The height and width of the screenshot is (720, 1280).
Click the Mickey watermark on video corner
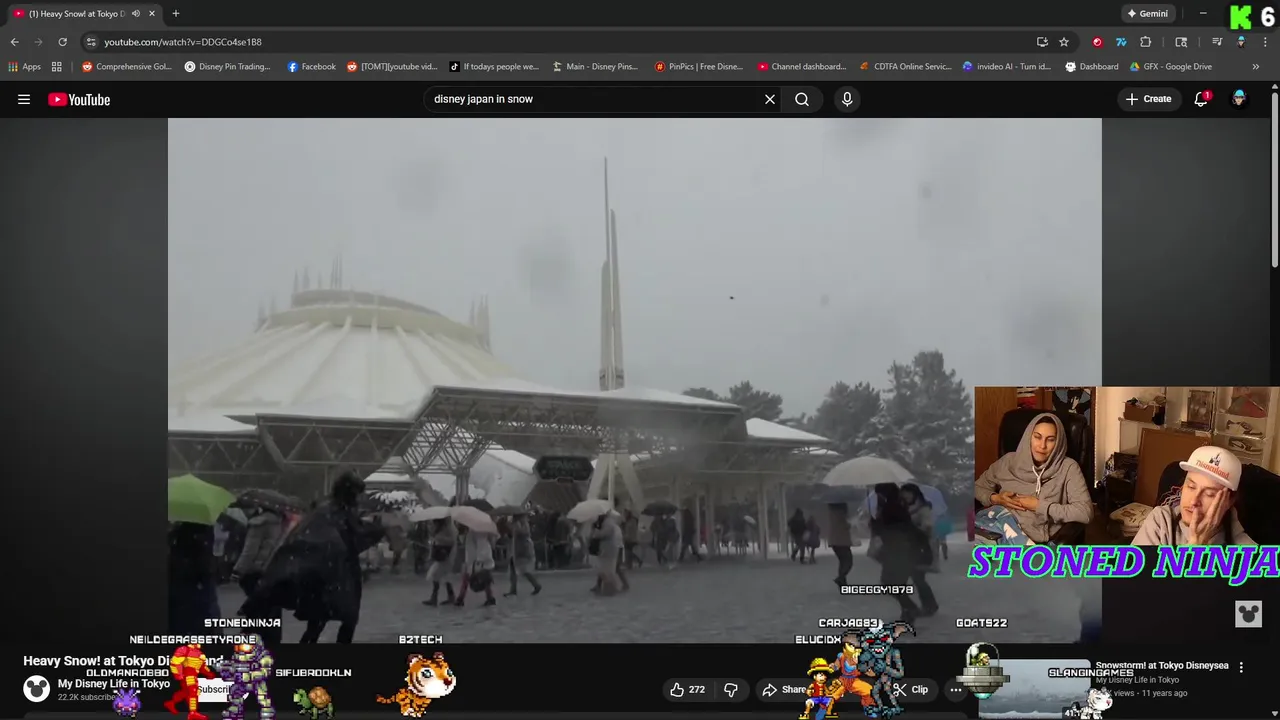(1248, 614)
